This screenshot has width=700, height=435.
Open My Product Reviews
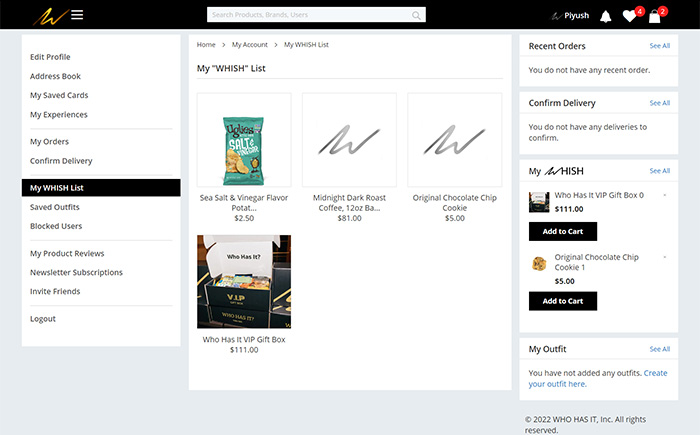click(x=67, y=253)
